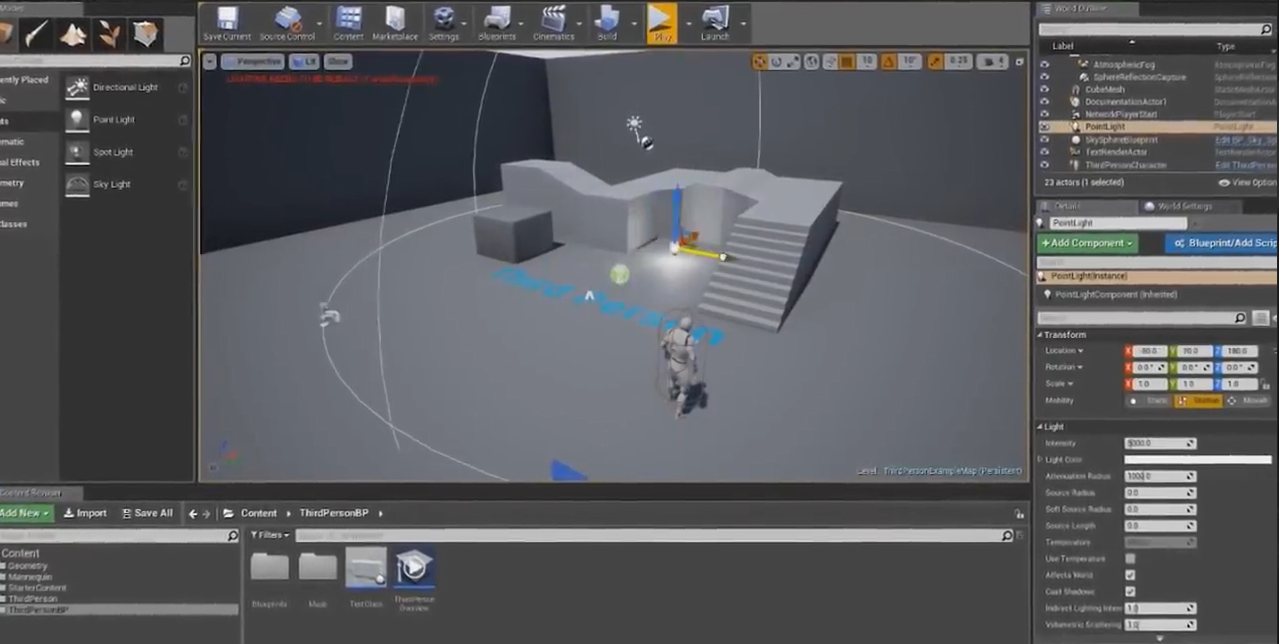The image size is (1279, 644).
Task: Click the Play button in the toolbar
Action: [661, 22]
